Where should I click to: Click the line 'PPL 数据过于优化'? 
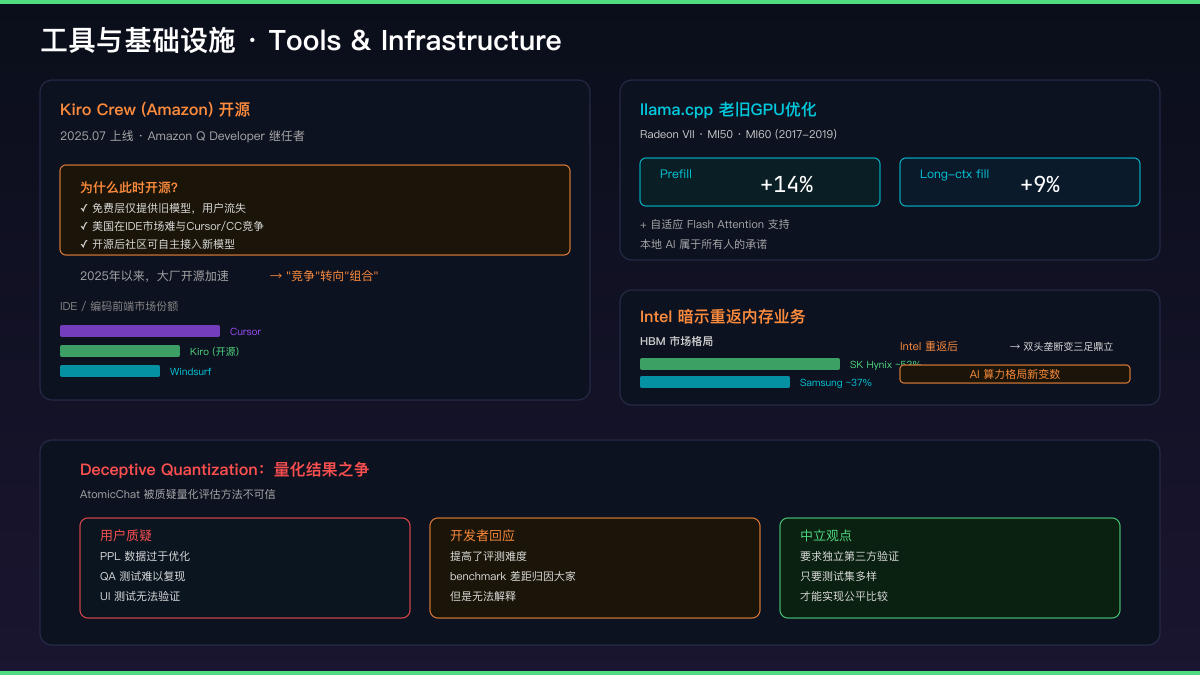pyautogui.click(x=145, y=556)
